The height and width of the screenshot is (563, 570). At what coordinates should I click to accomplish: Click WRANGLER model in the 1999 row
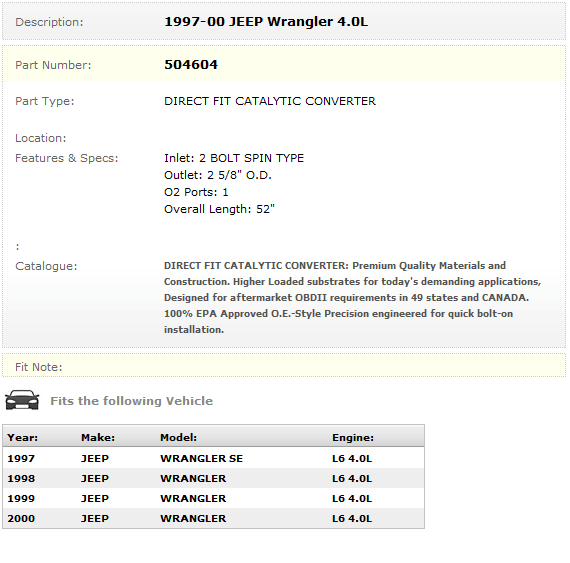(x=193, y=498)
